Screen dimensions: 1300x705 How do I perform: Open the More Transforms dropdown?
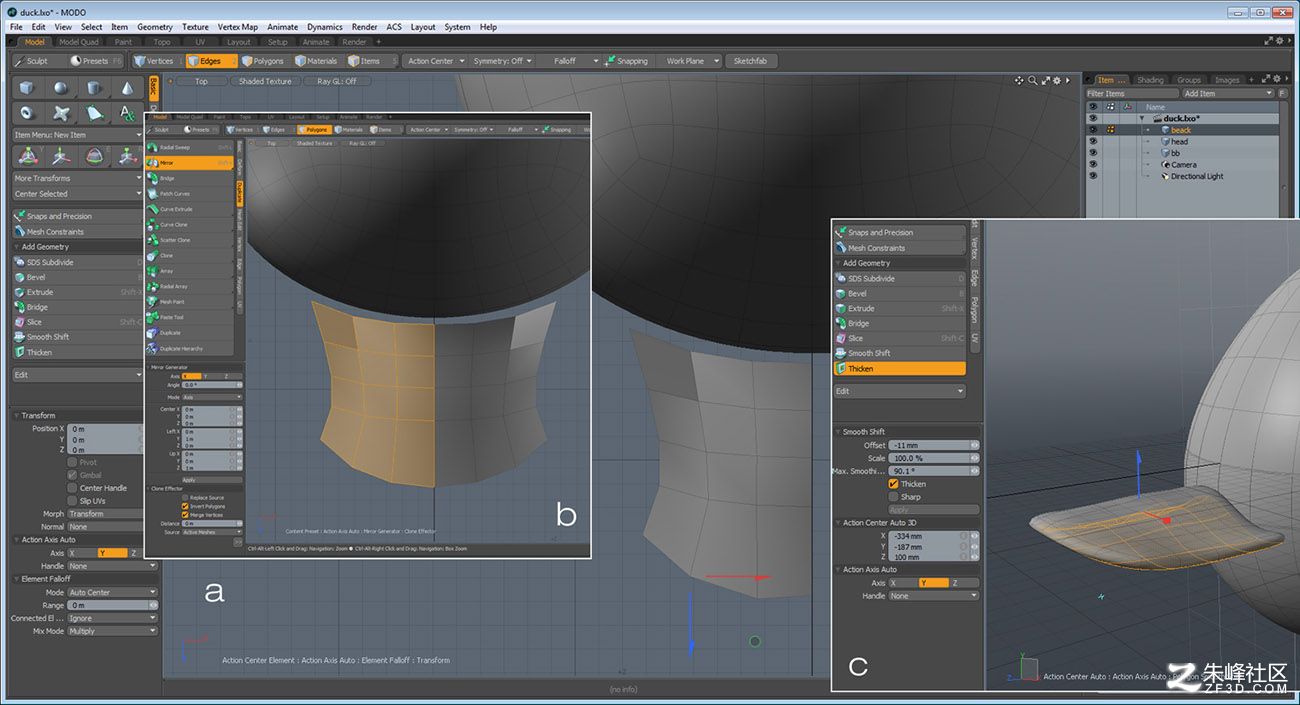click(78, 178)
